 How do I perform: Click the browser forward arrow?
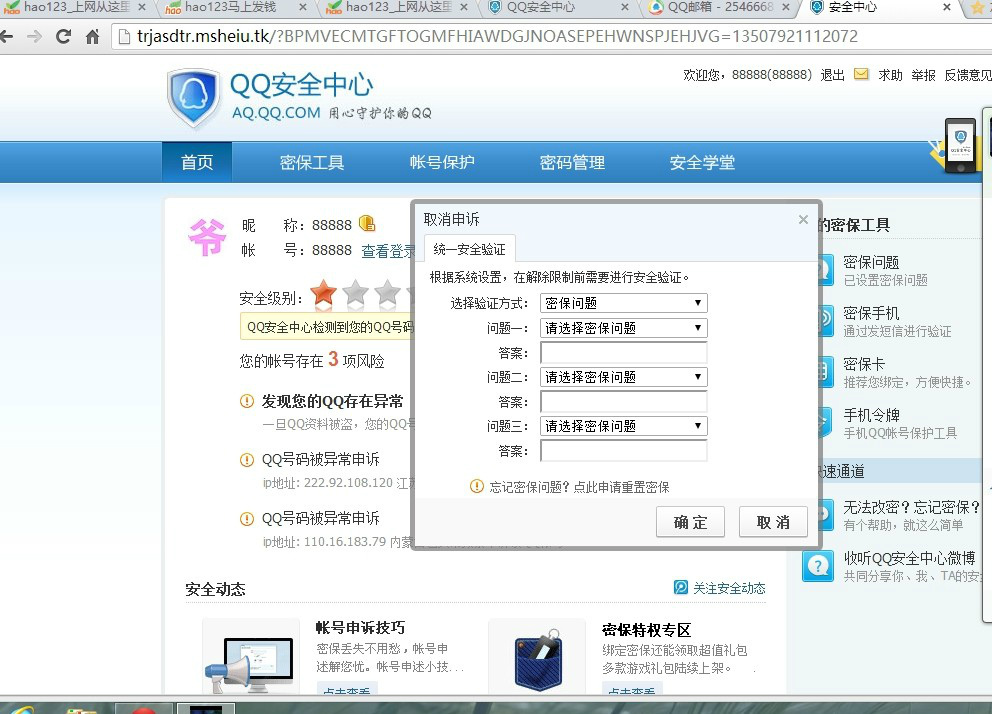click(35, 37)
